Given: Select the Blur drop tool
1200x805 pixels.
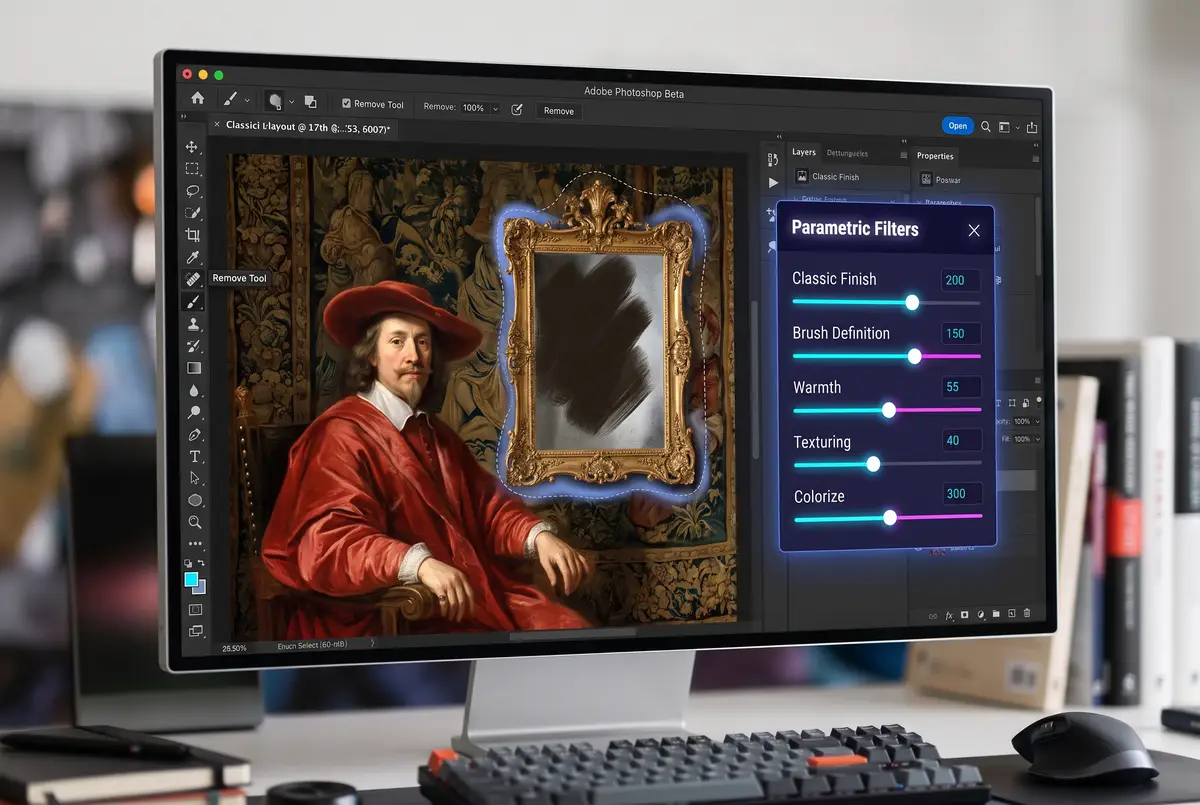Looking at the screenshot, I should (194, 390).
